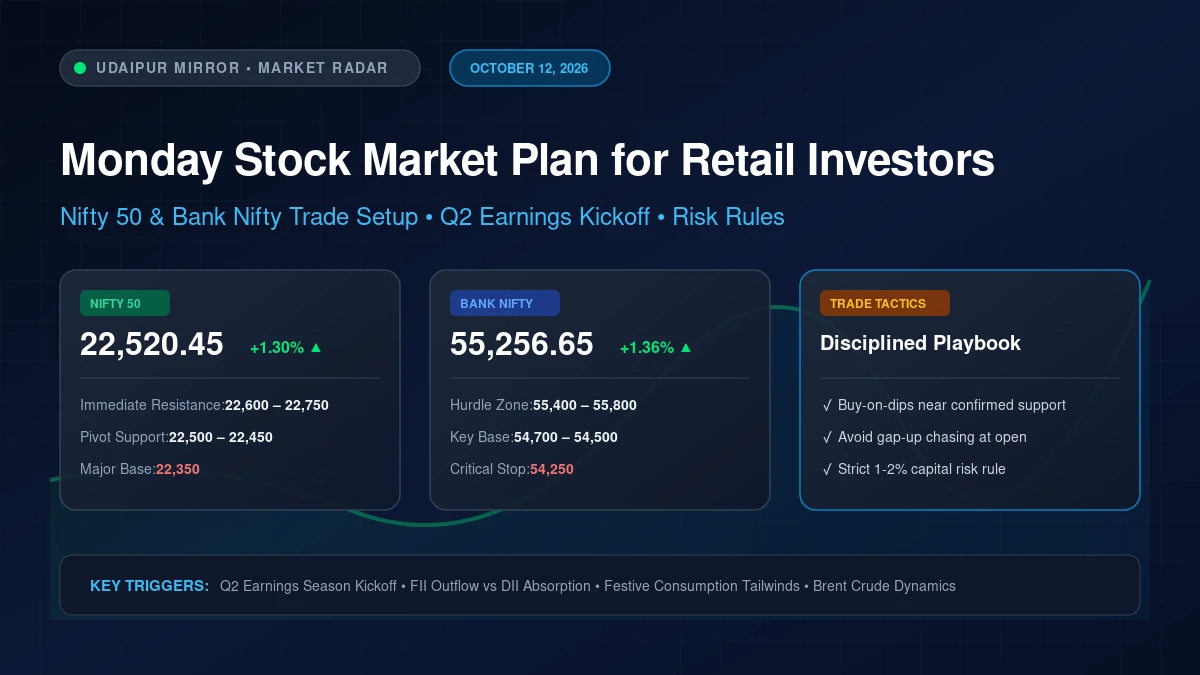Click Avoid gap-up chasing at open text
This screenshot has height=675, width=1200.
(932, 437)
